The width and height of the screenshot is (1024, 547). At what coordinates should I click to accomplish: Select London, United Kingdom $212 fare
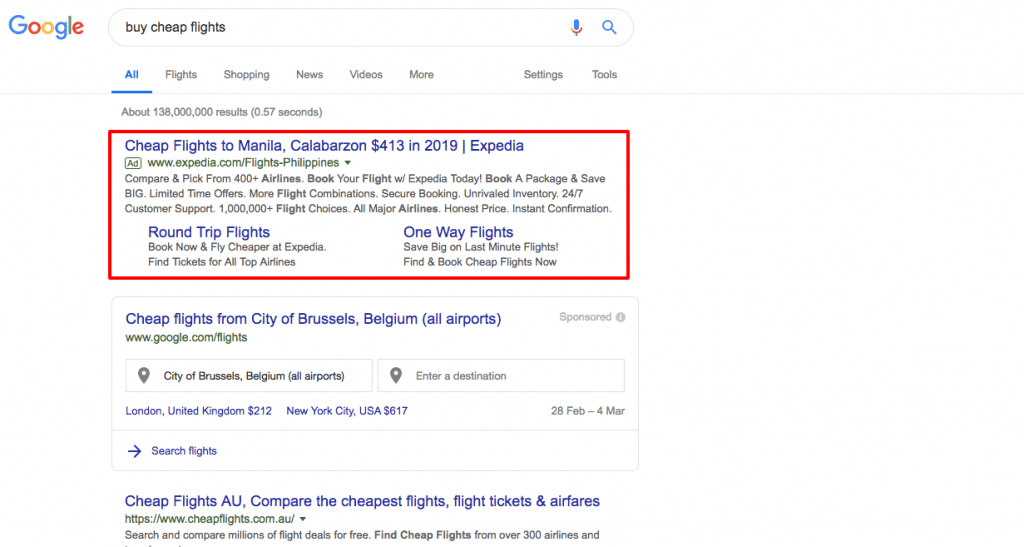click(x=199, y=411)
